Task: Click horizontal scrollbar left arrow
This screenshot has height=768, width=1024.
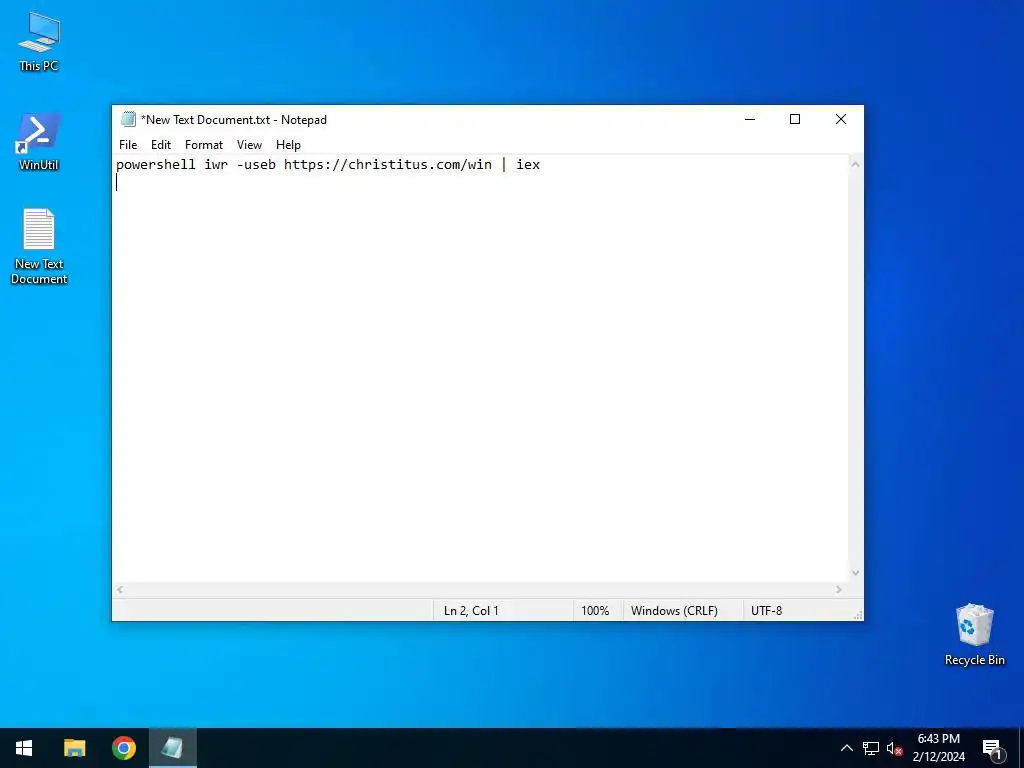Action: [120, 590]
